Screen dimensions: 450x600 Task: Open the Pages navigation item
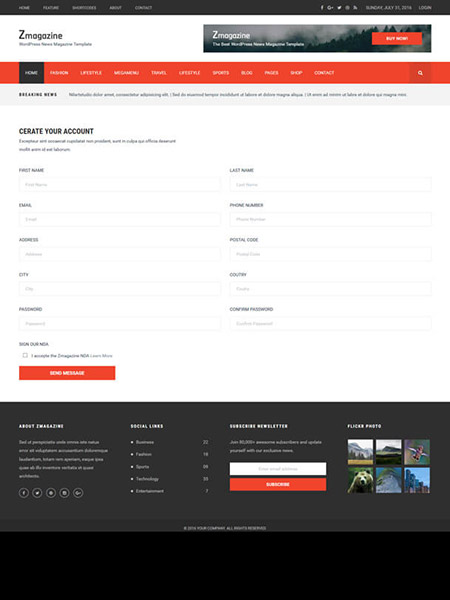click(271, 73)
